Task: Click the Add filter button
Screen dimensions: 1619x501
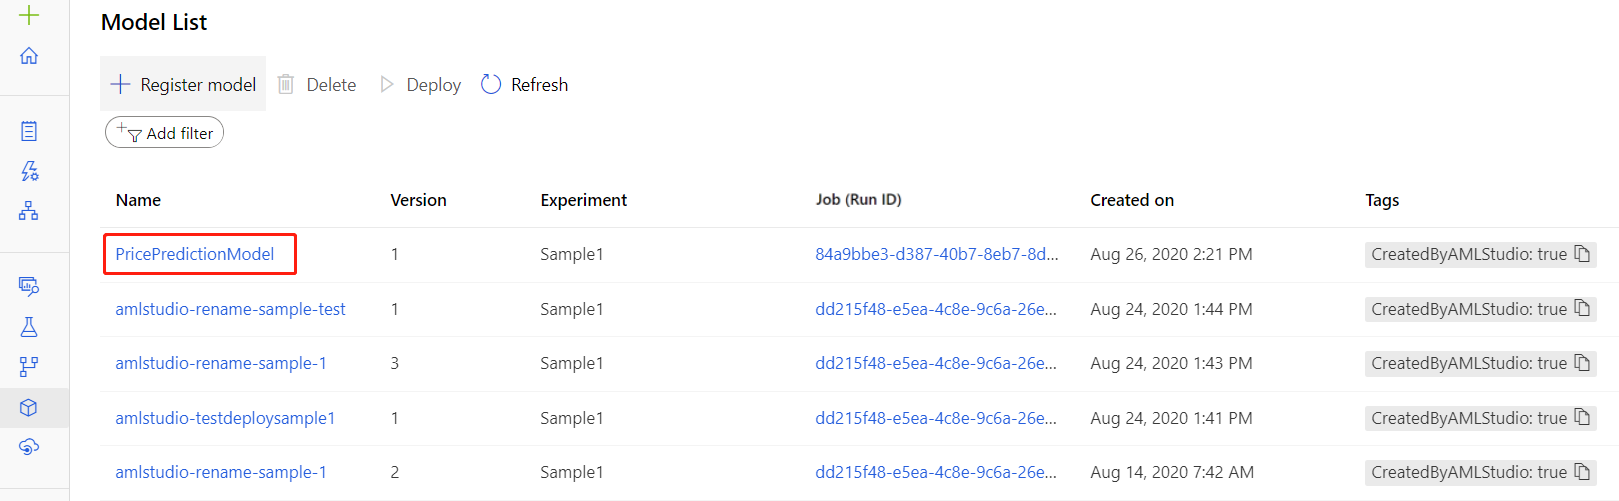Action: (165, 133)
